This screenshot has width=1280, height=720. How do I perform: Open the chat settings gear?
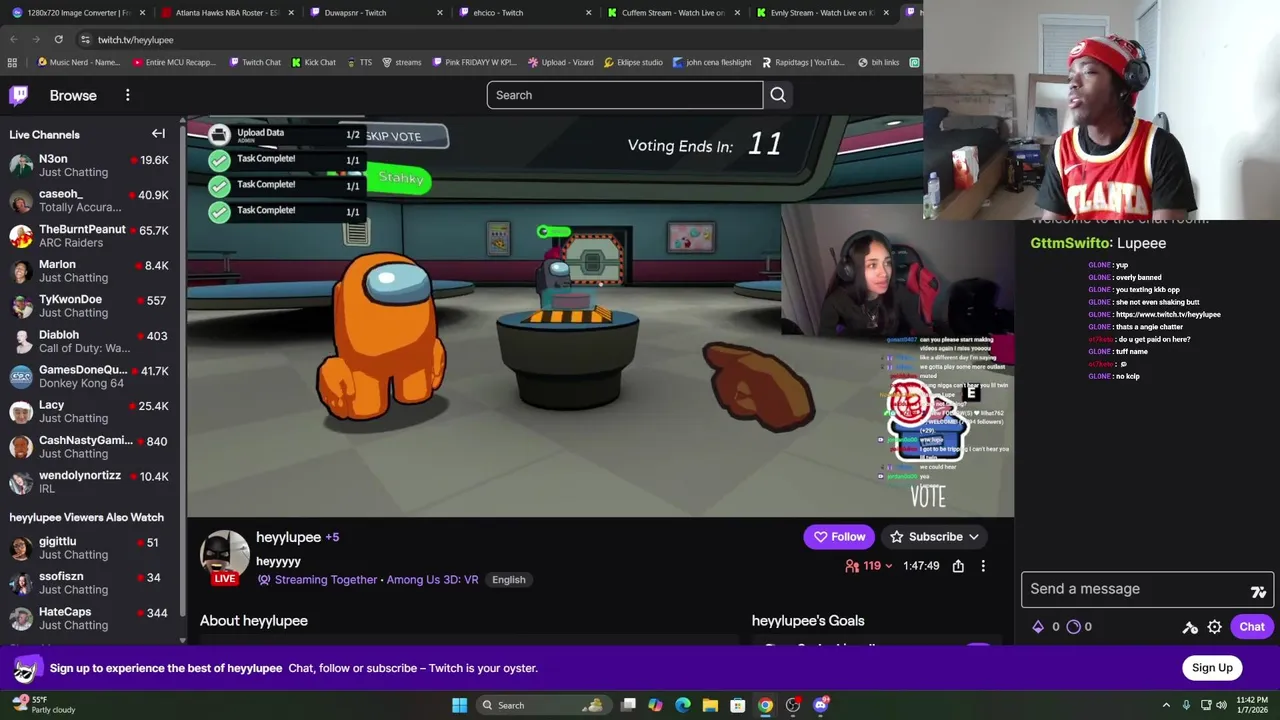(1214, 627)
